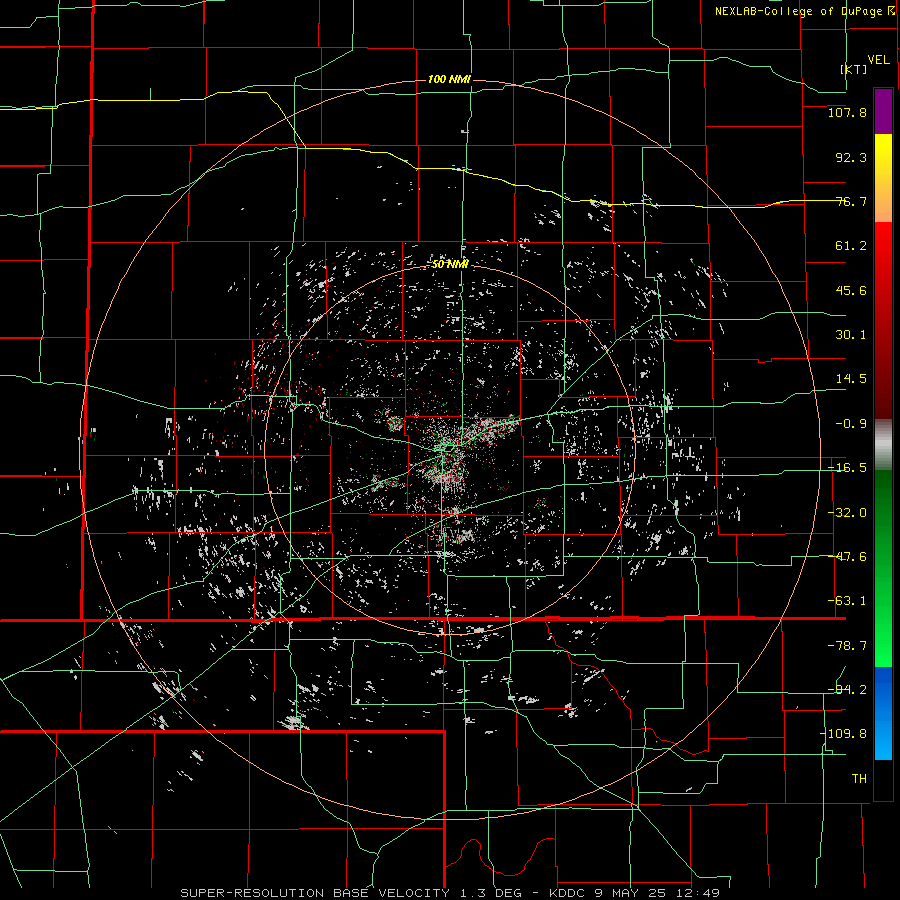The width and height of the screenshot is (900, 900).
Task: Select the -94.2 velocity scale value
Action: tap(847, 689)
